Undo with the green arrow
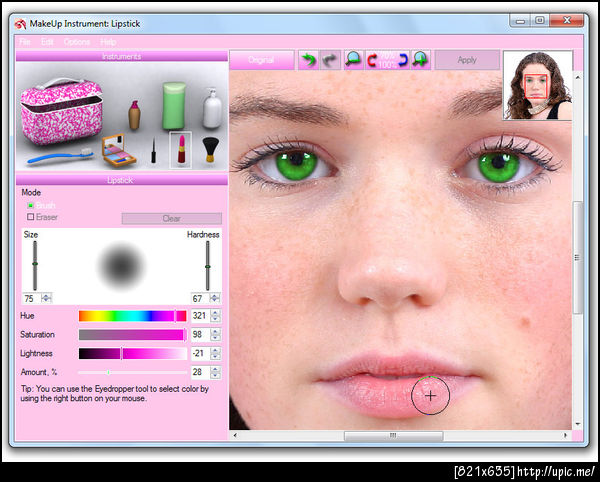 [308, 60]
